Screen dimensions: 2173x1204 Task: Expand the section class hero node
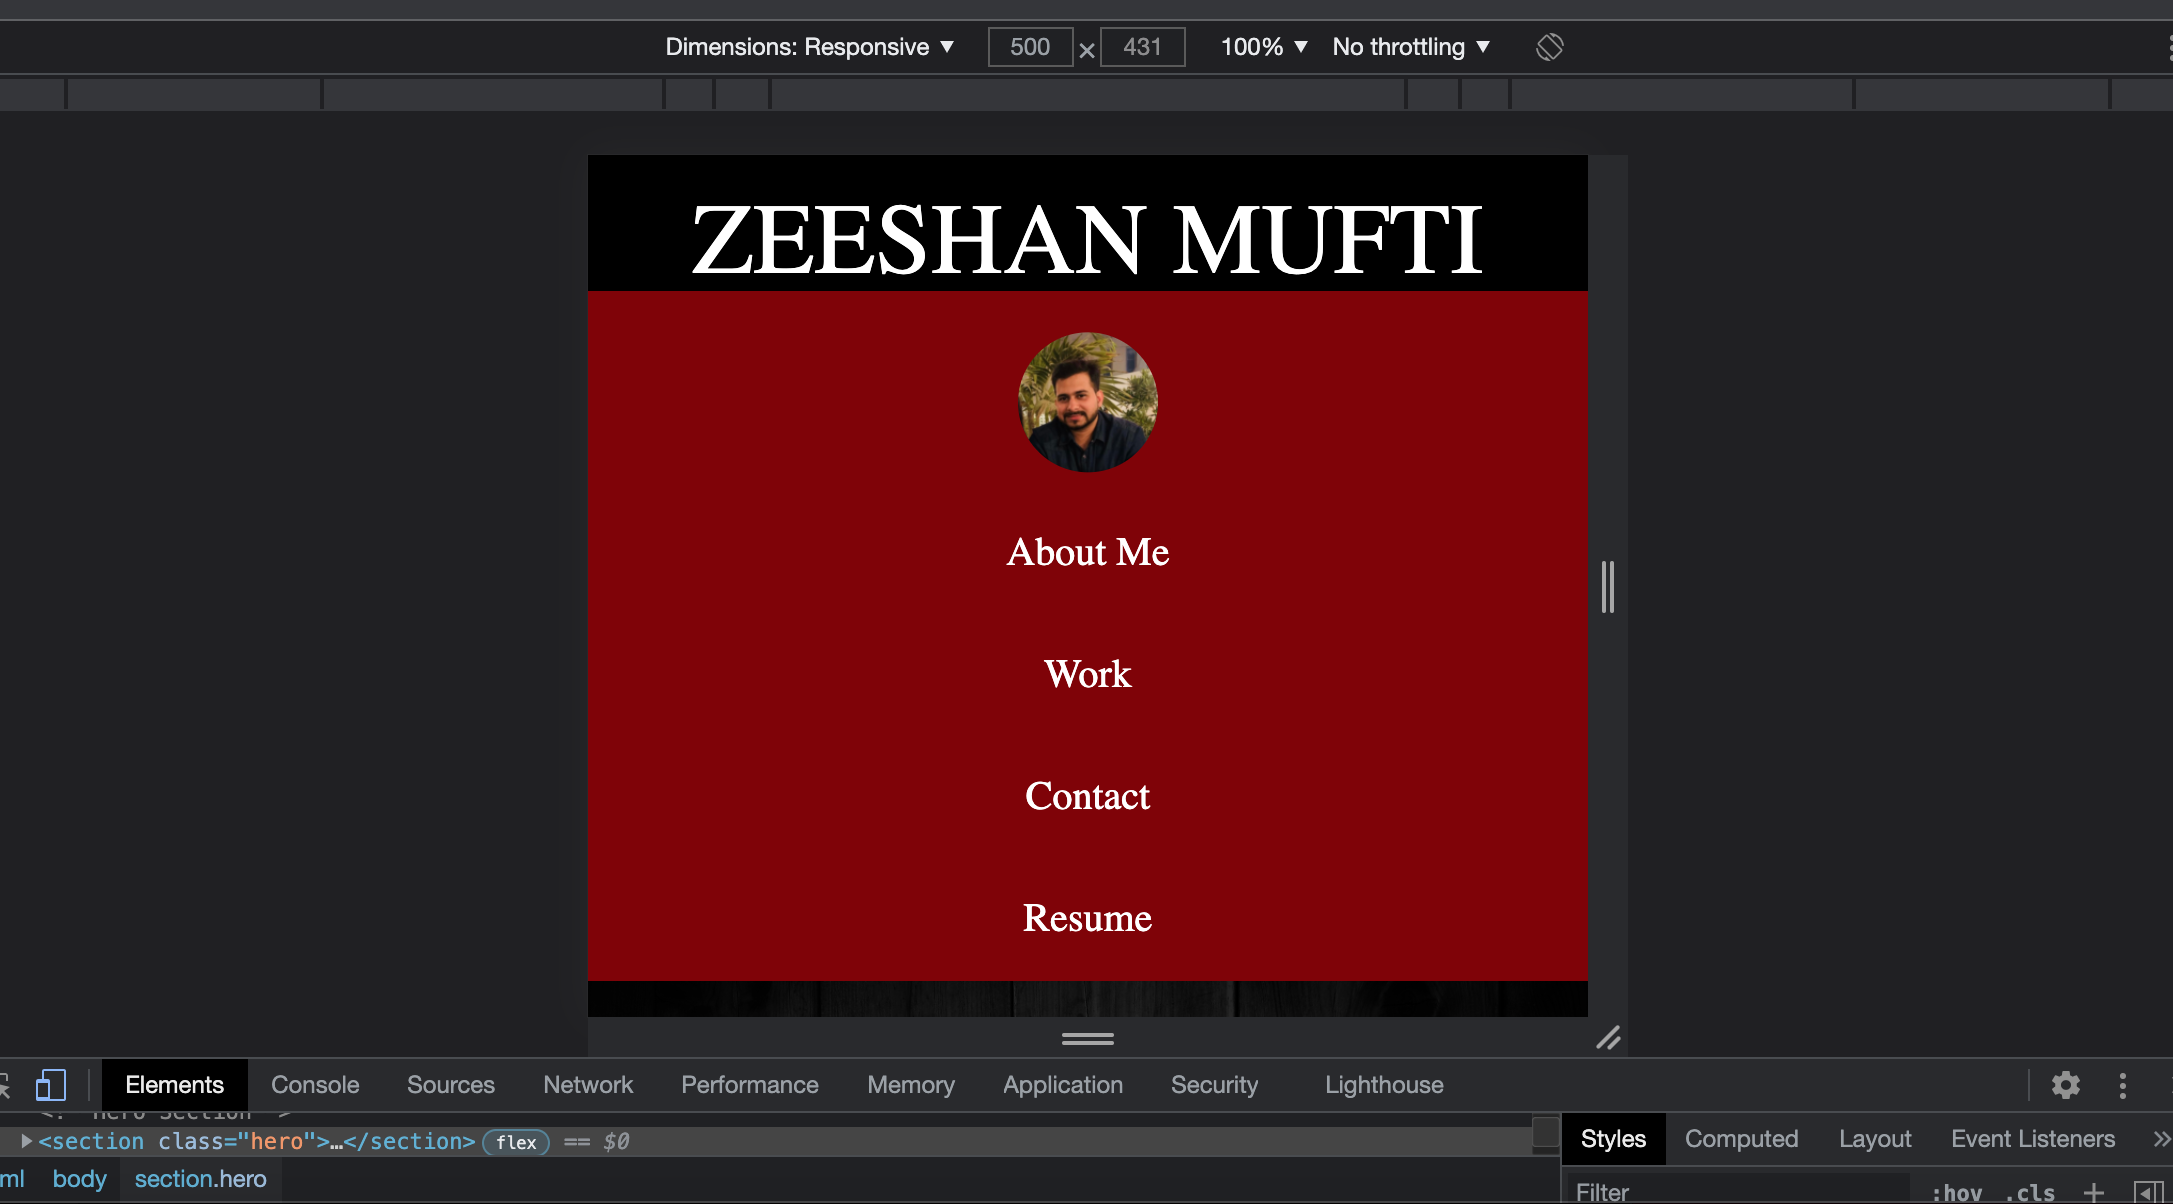[x=27, y=1141]
